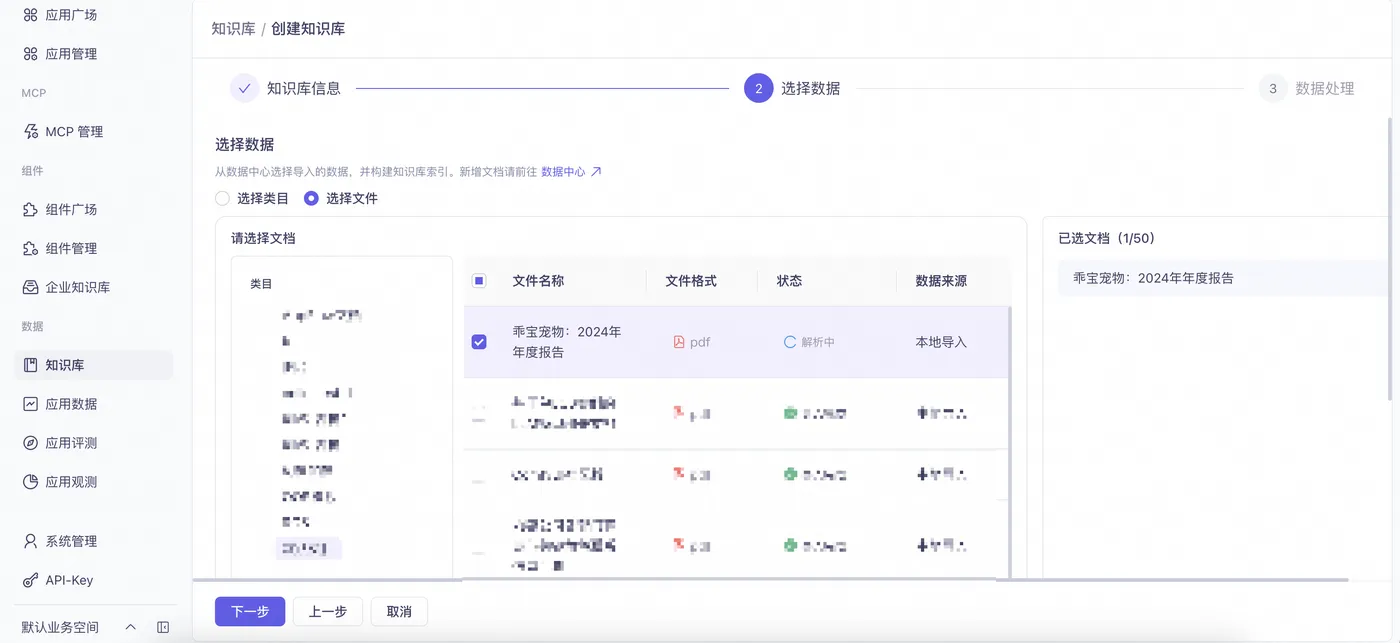1400x643 pixels.
Task: Open 组件广场 via its puzzle icon
Action: coord(31,209)
